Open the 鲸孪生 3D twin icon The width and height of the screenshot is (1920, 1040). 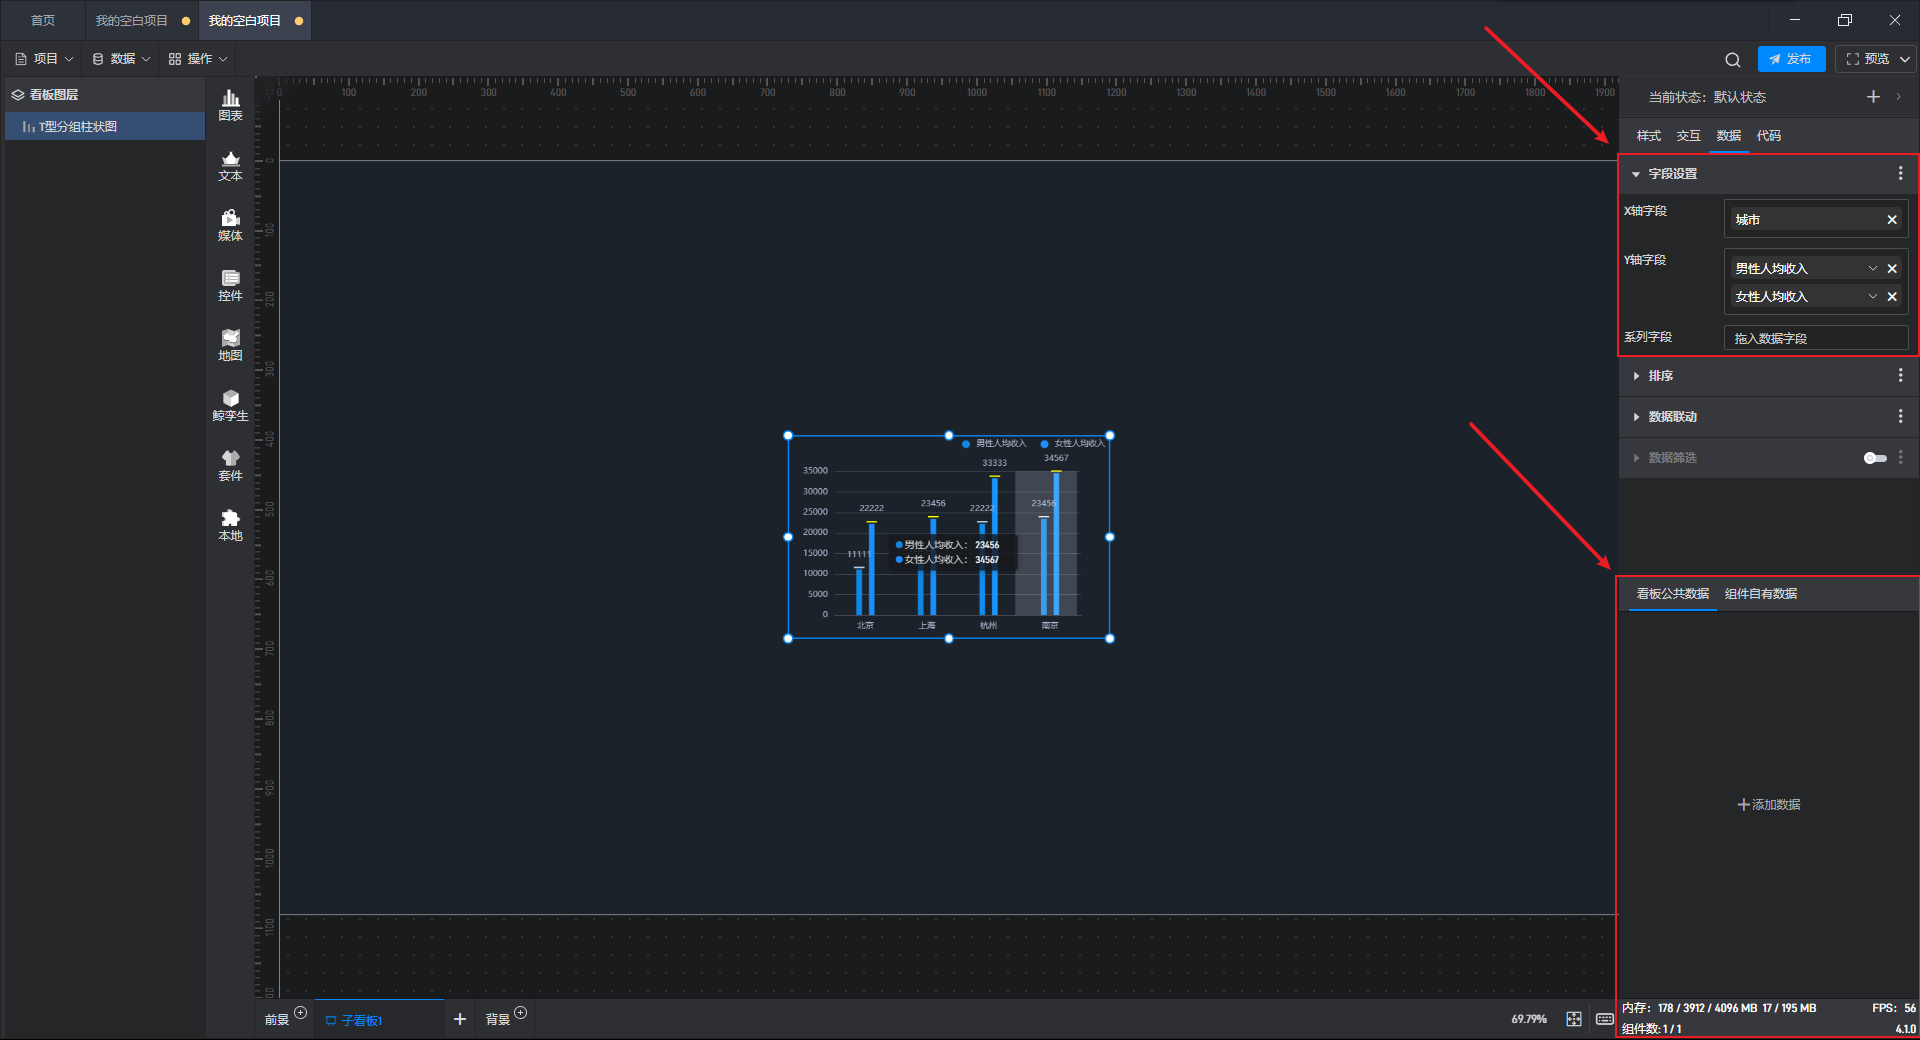230,405
